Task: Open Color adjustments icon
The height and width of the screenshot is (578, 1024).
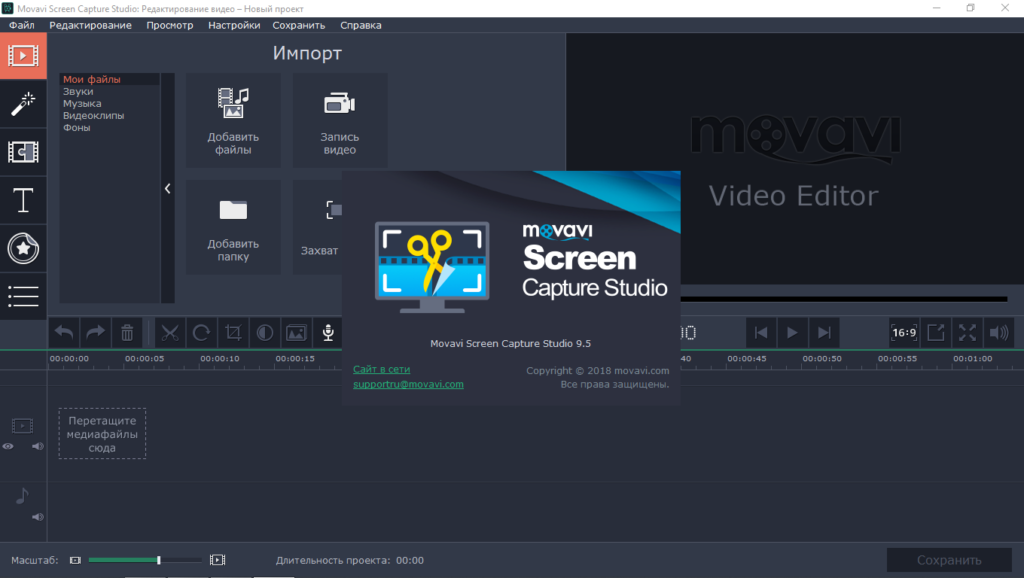Action: tap(264, 332)
